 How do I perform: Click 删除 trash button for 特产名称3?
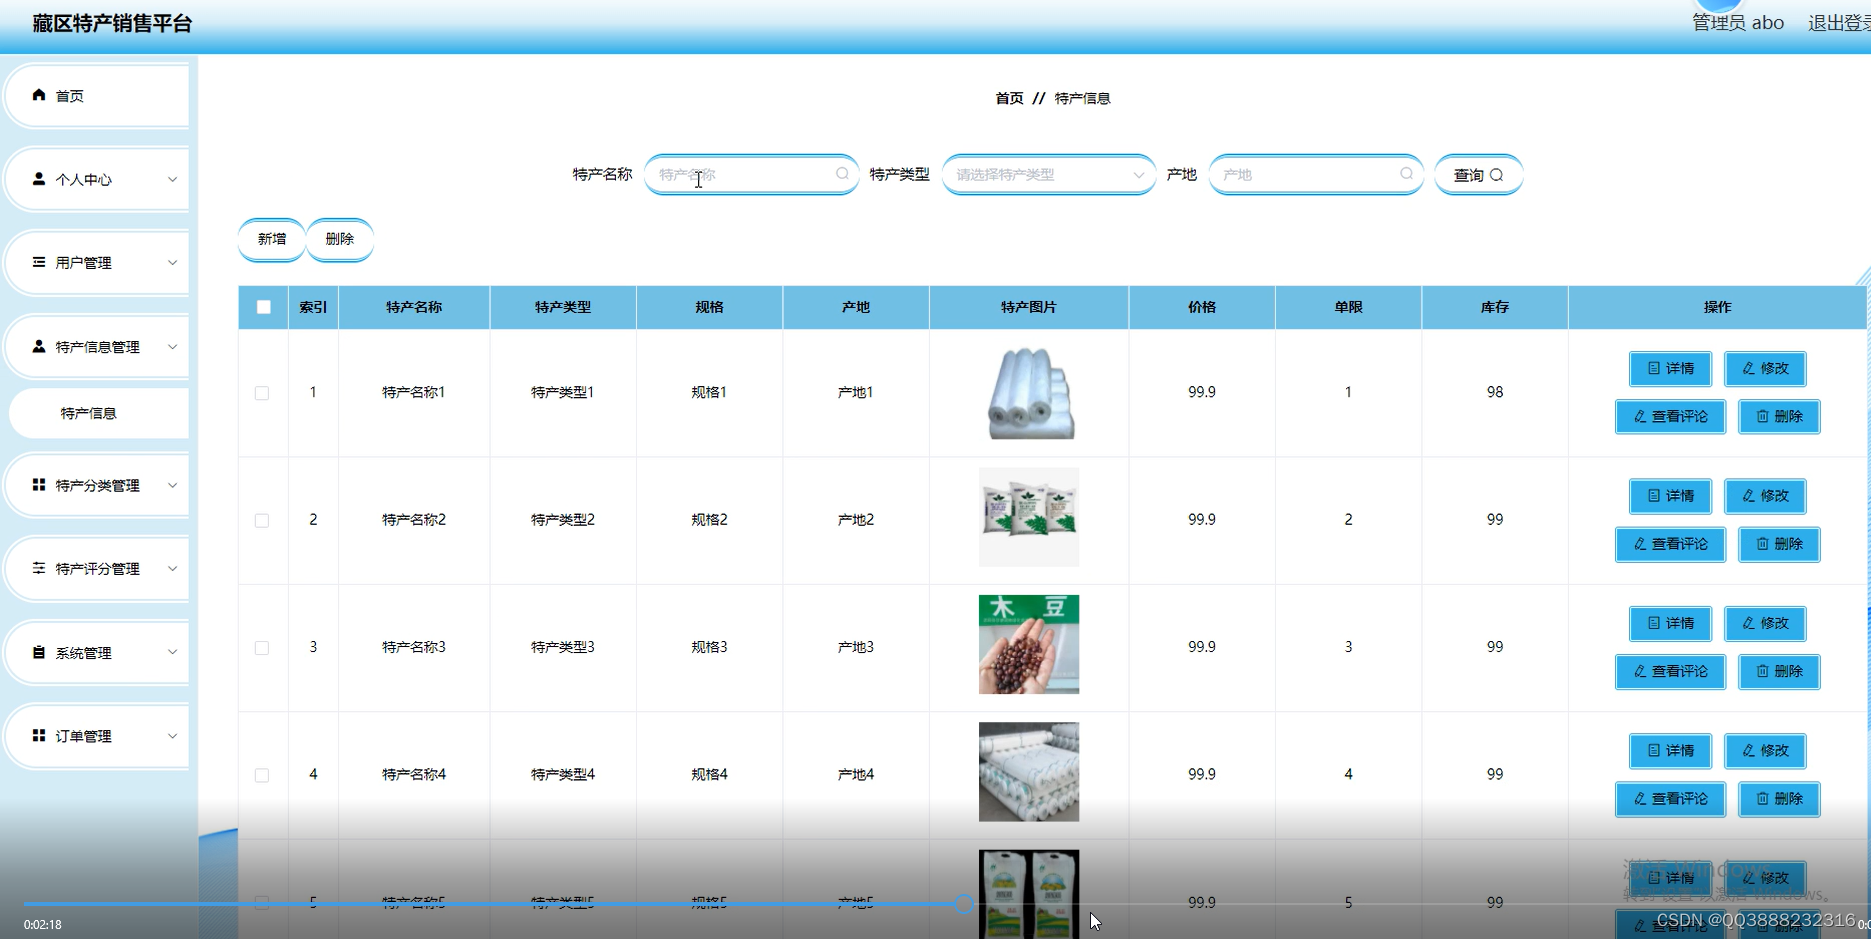1779,671
